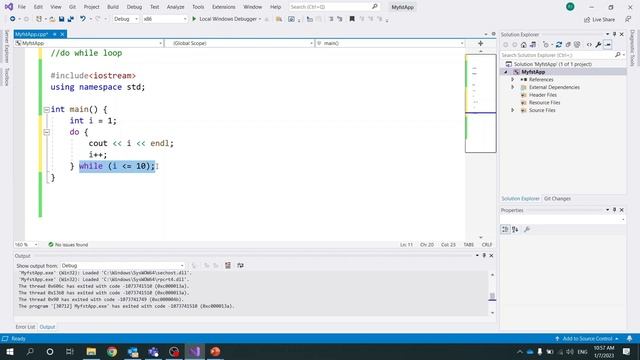The height and width of the screenshot is (360, 640).
Task: Collapse the MyfstApp project node
Action: (506, 72)
